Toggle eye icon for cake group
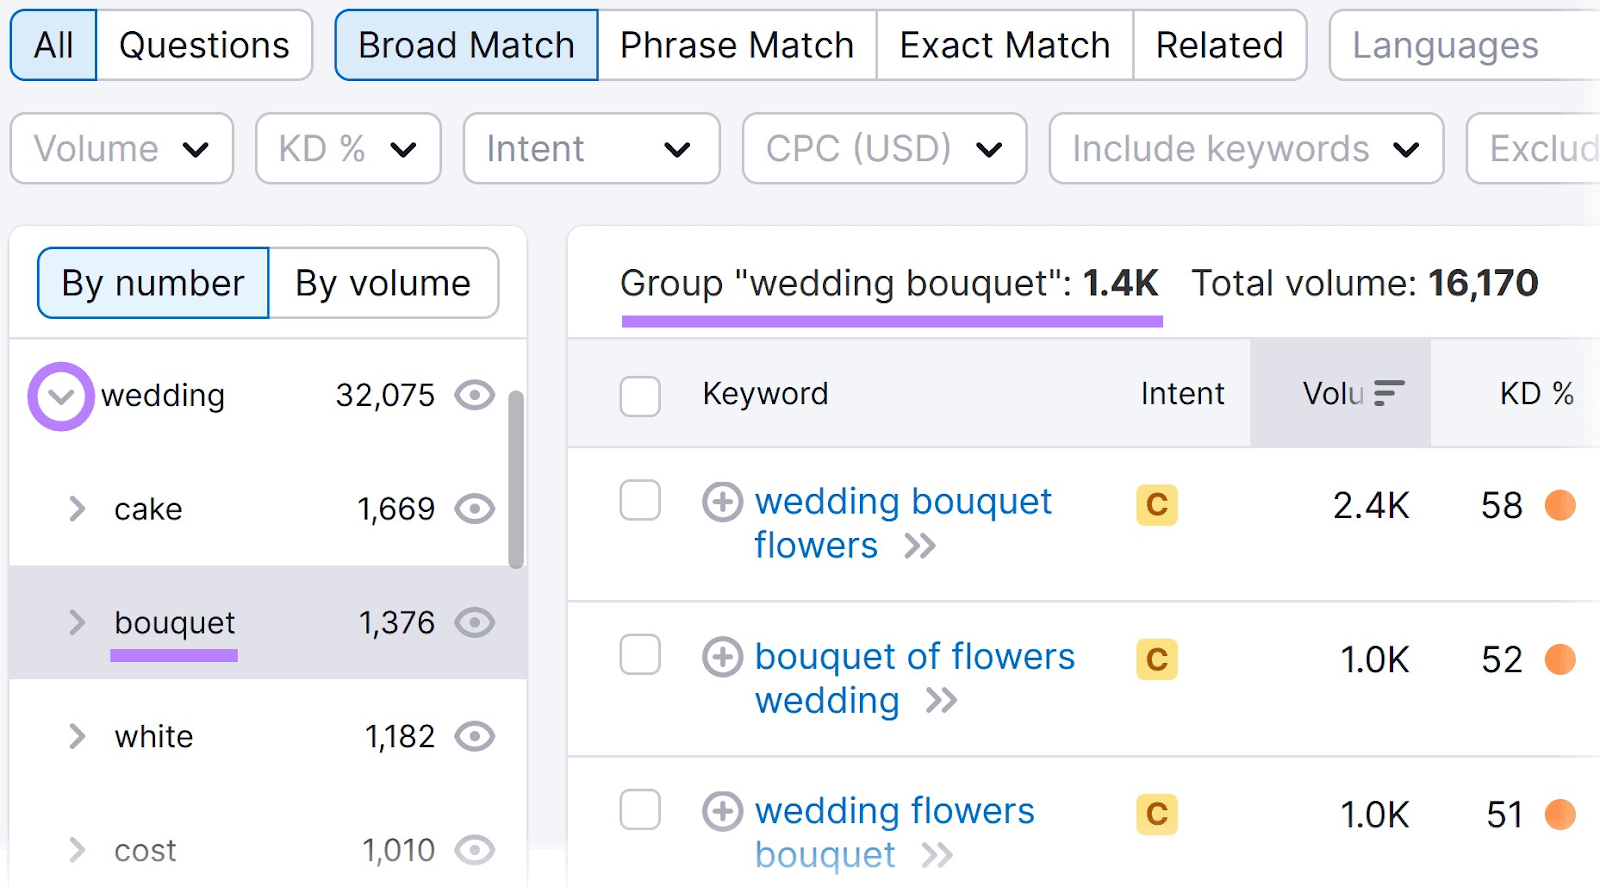The image size is (1600, 887). 475,509
